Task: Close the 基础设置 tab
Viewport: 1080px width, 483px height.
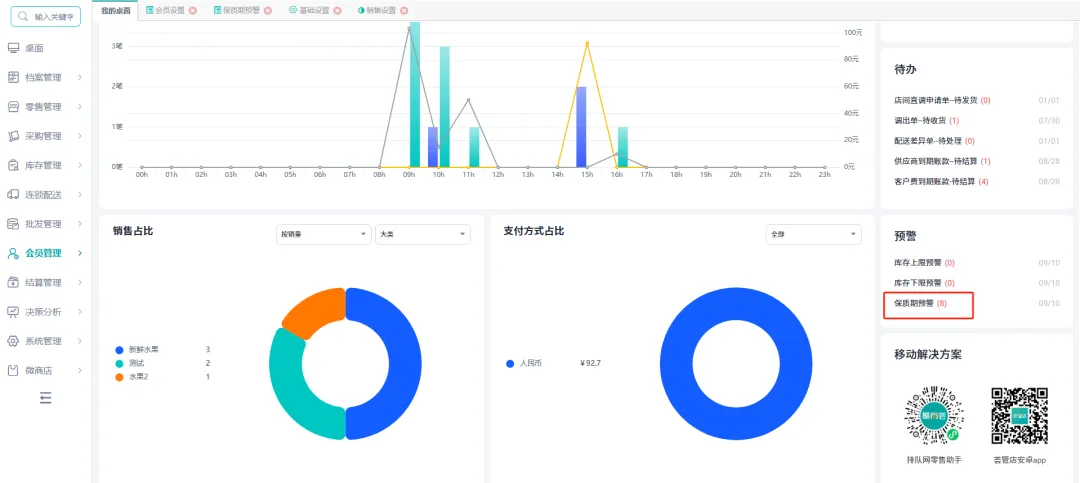Action: point(337,10)
